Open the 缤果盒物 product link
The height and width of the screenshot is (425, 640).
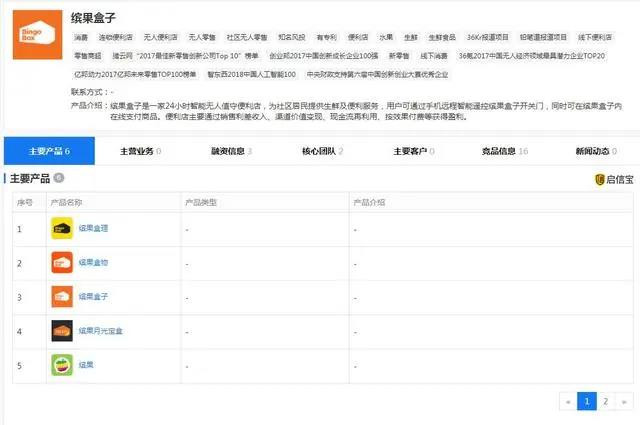click(x=93, y=263)
